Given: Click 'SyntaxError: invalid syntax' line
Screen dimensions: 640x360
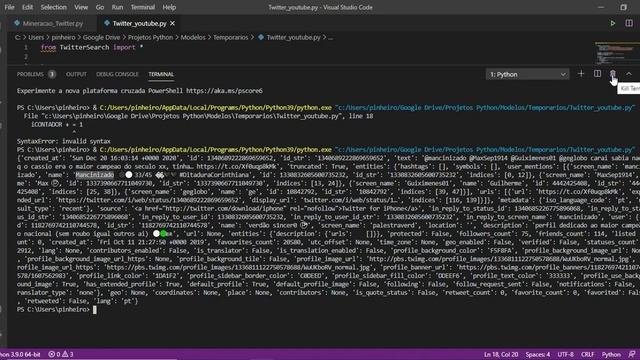Looking at the screenshot, I should click(64, 141).
